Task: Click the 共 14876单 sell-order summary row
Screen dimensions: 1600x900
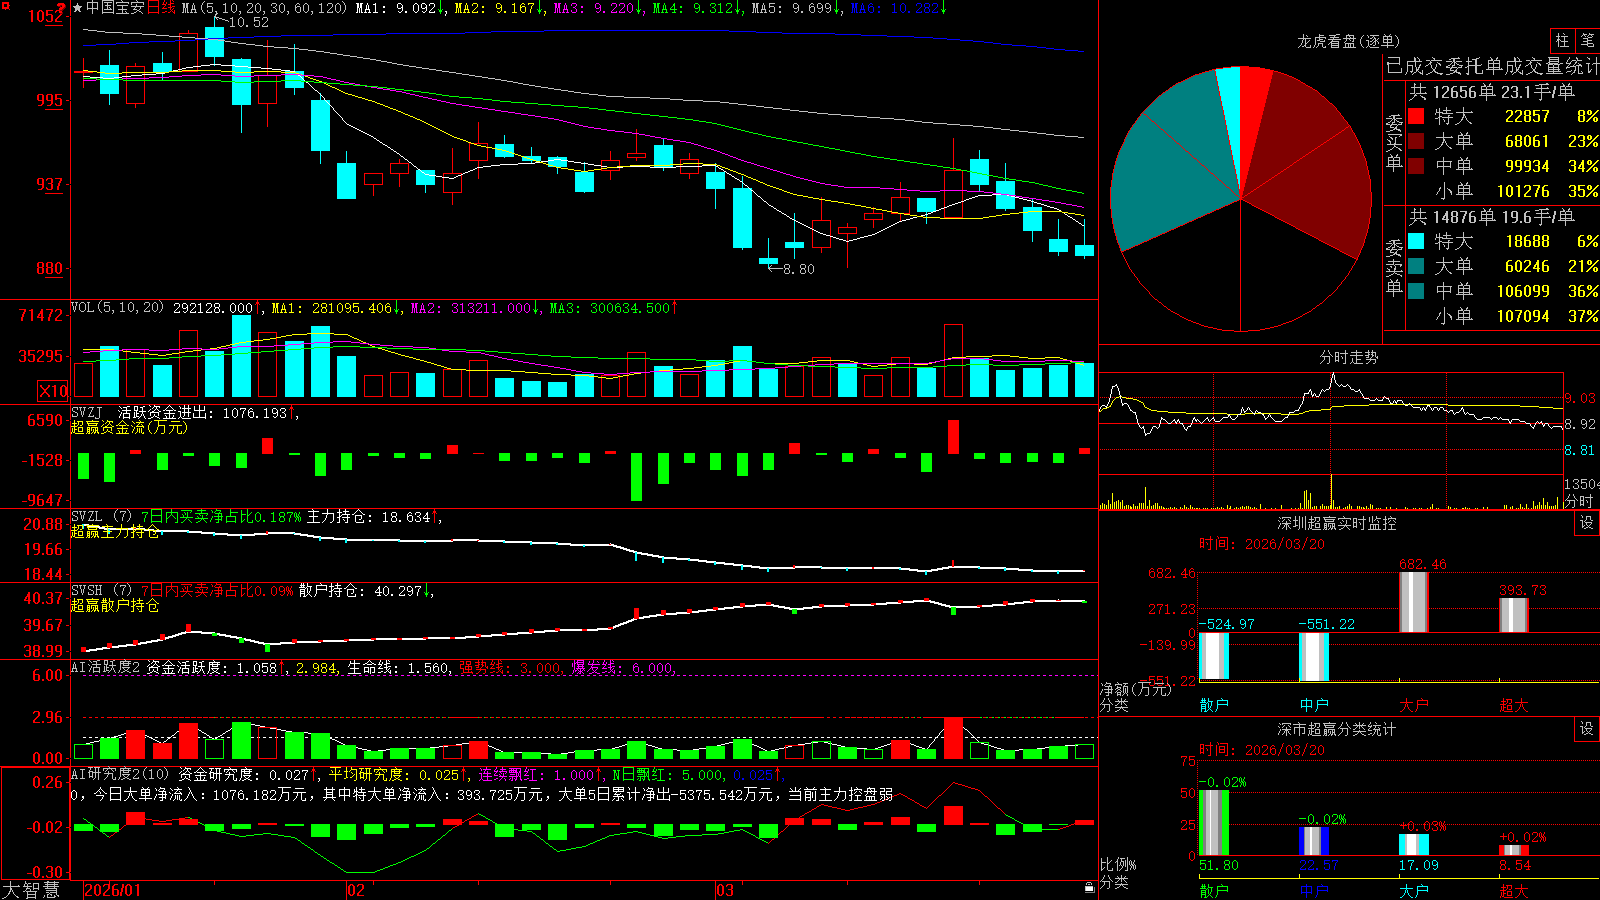Action: point(1491,216)
